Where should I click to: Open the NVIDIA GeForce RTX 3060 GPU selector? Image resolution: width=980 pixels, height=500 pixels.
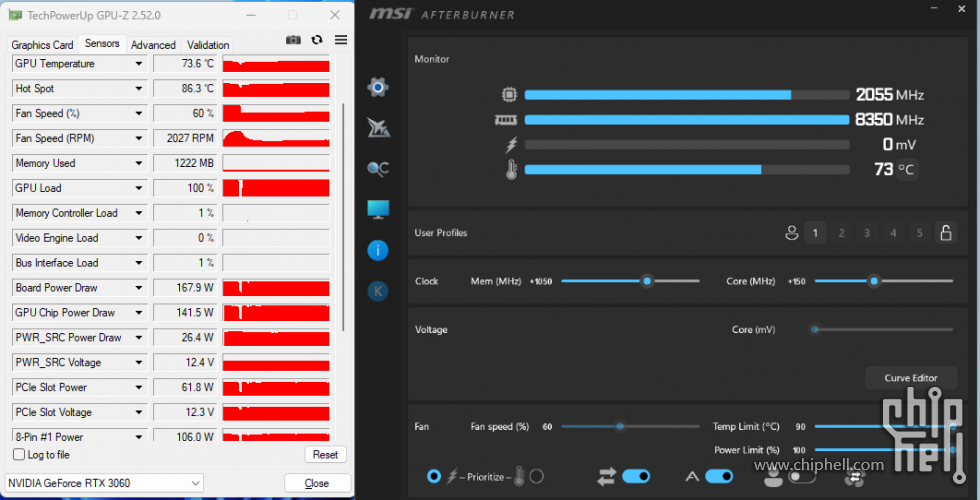coord(104,483)
